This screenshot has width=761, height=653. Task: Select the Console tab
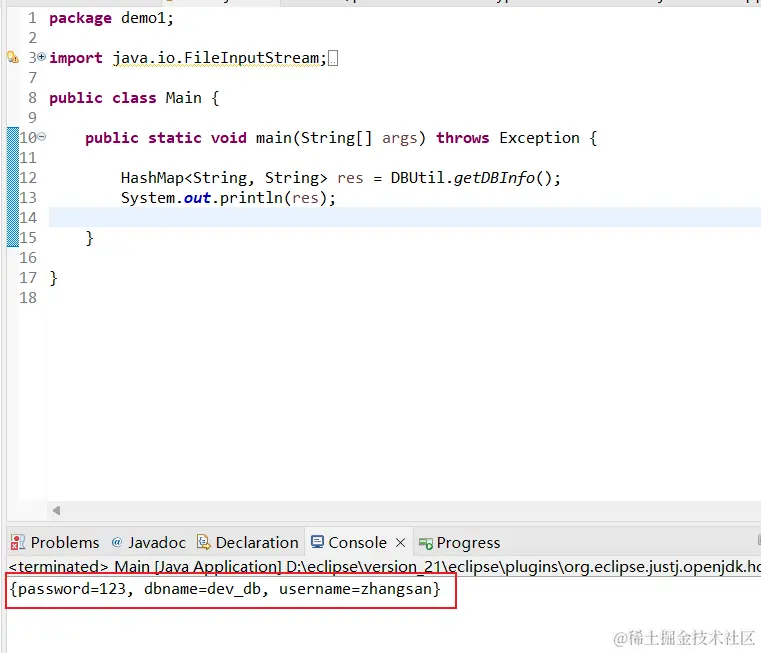(x=357, y=542)
